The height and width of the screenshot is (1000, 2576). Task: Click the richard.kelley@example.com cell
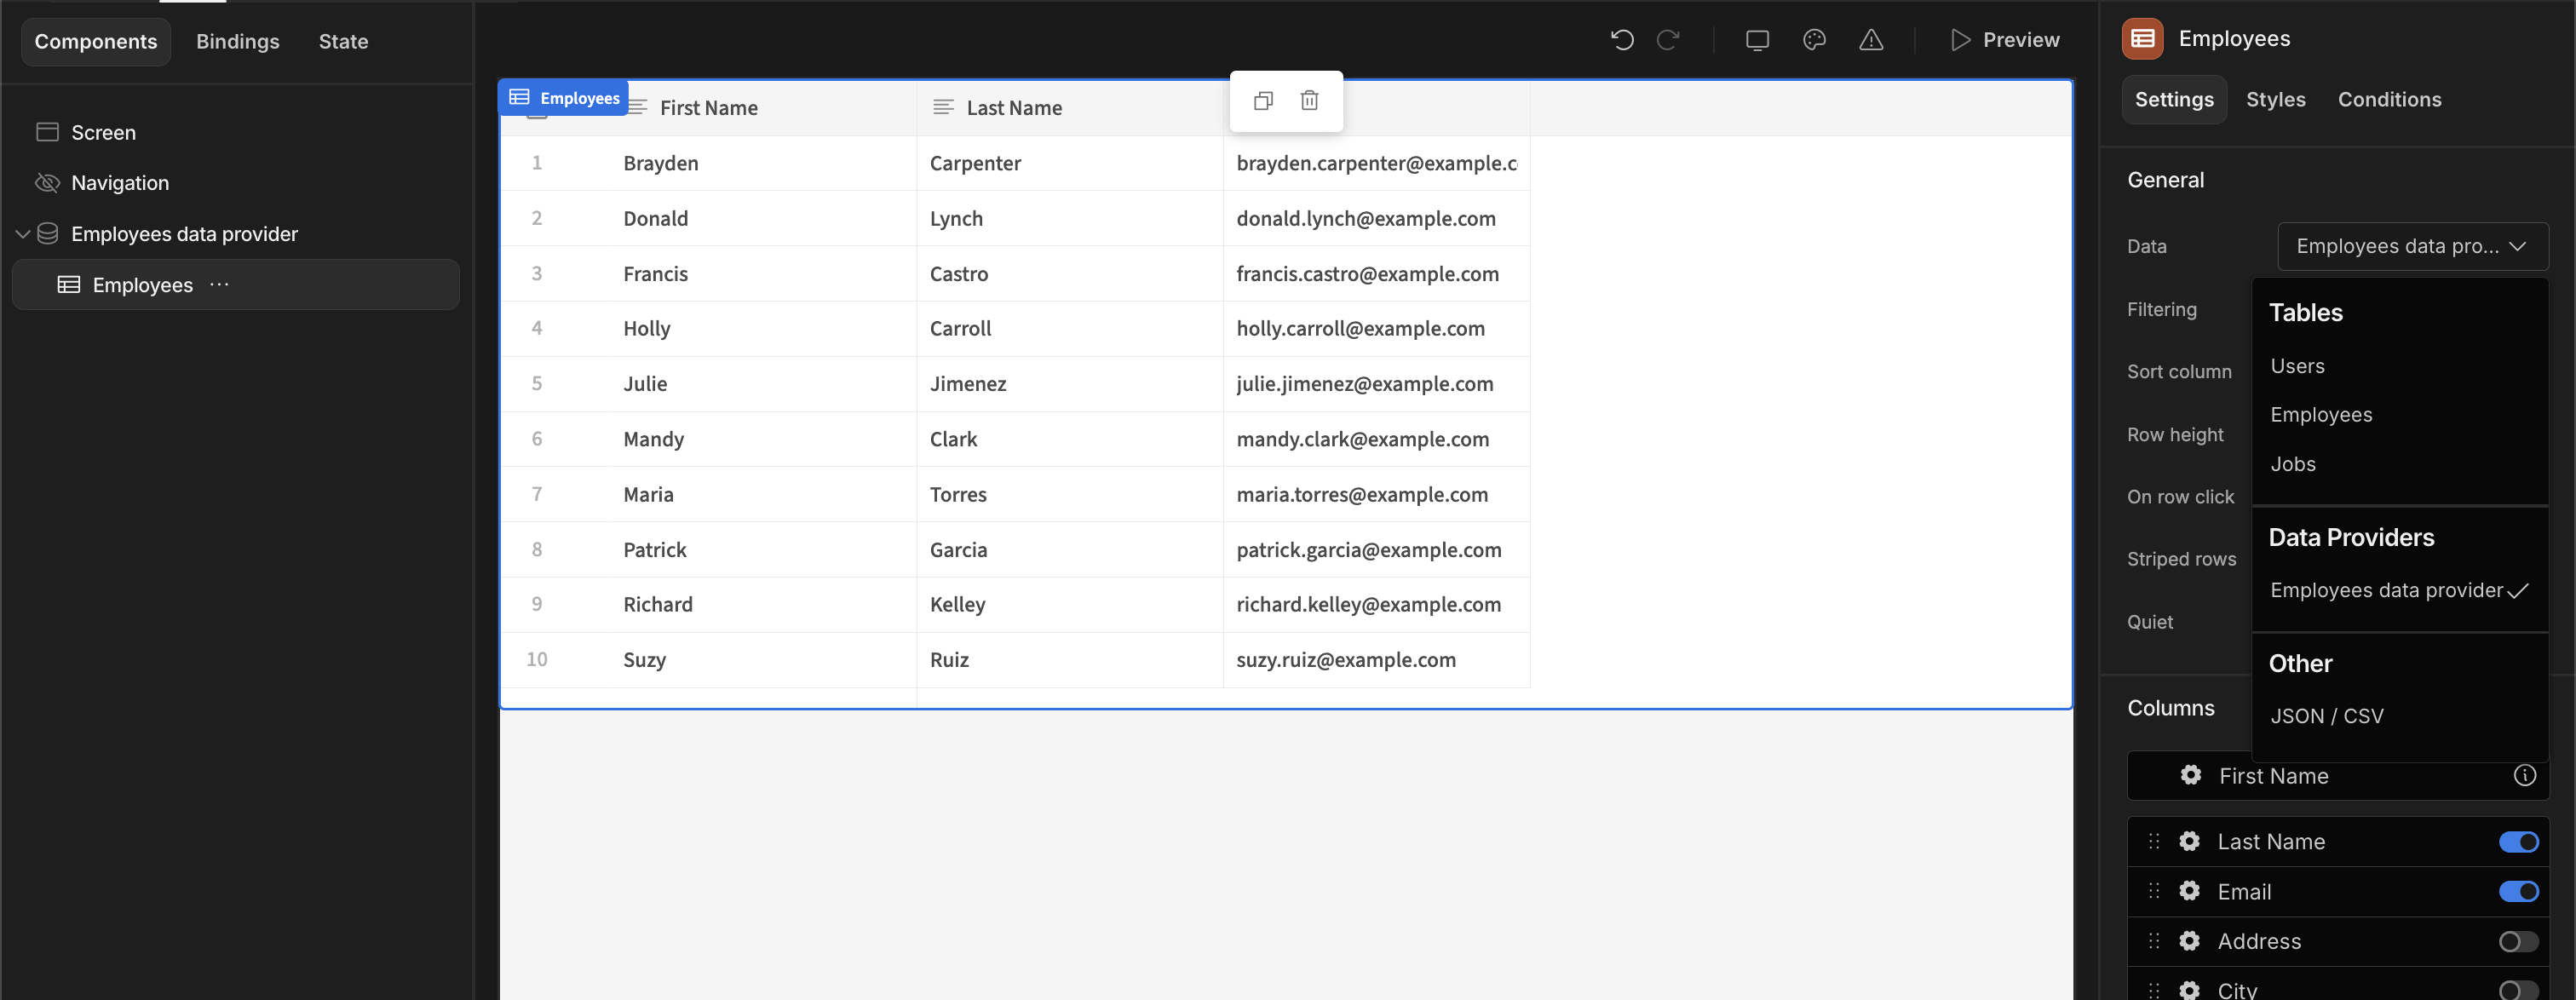click(x=1376, y=604)
